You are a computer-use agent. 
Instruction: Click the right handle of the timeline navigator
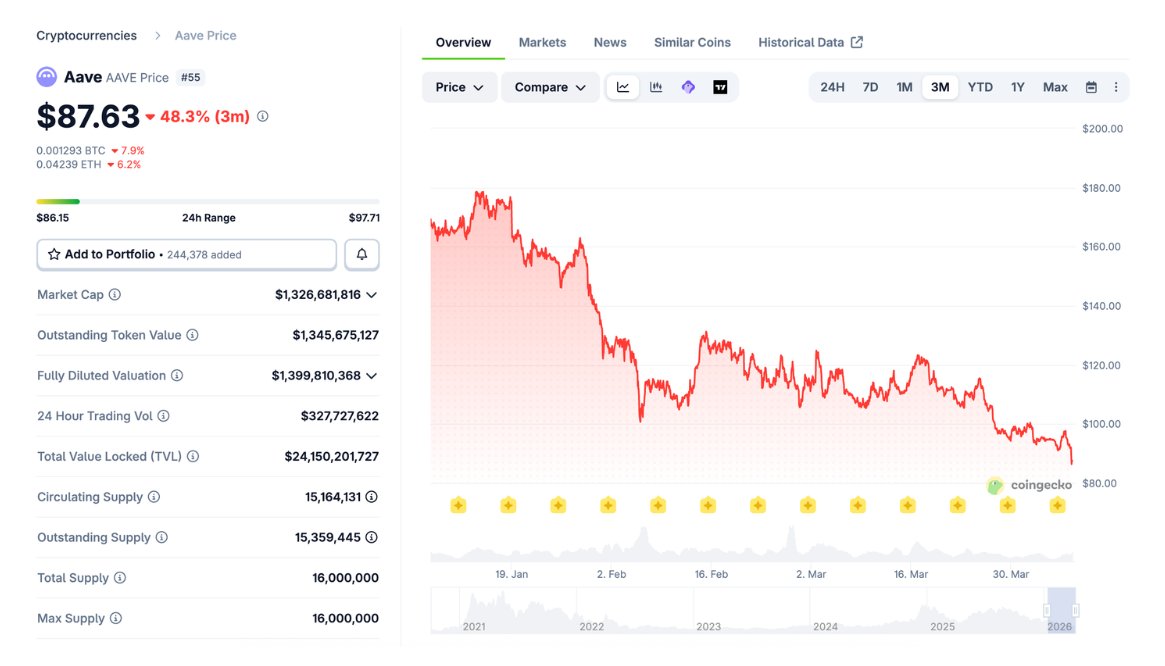click(1076, 610)
